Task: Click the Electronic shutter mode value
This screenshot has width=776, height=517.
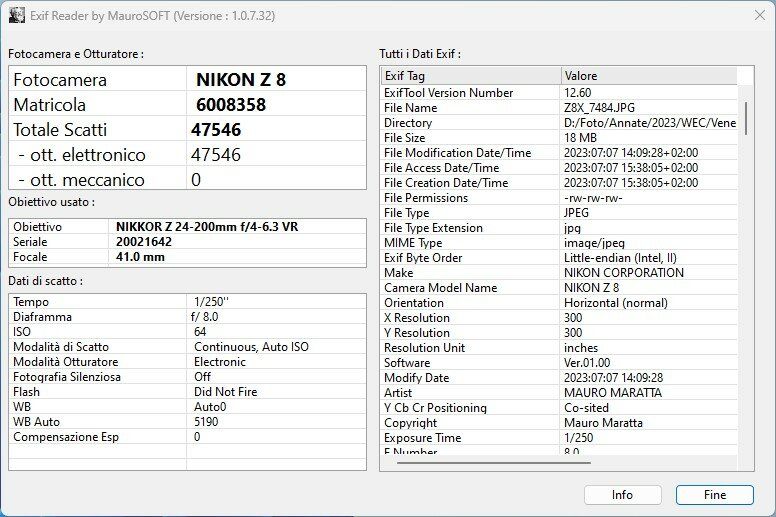Action: pyautogui.click(x=220, y=362)
